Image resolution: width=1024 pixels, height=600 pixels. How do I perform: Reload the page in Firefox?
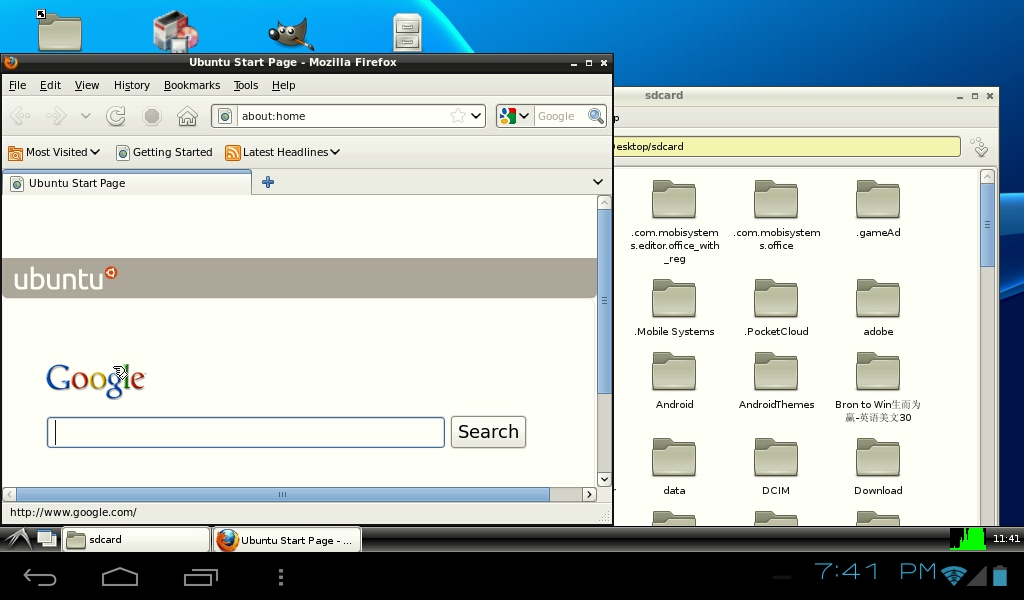pos(116,116)
